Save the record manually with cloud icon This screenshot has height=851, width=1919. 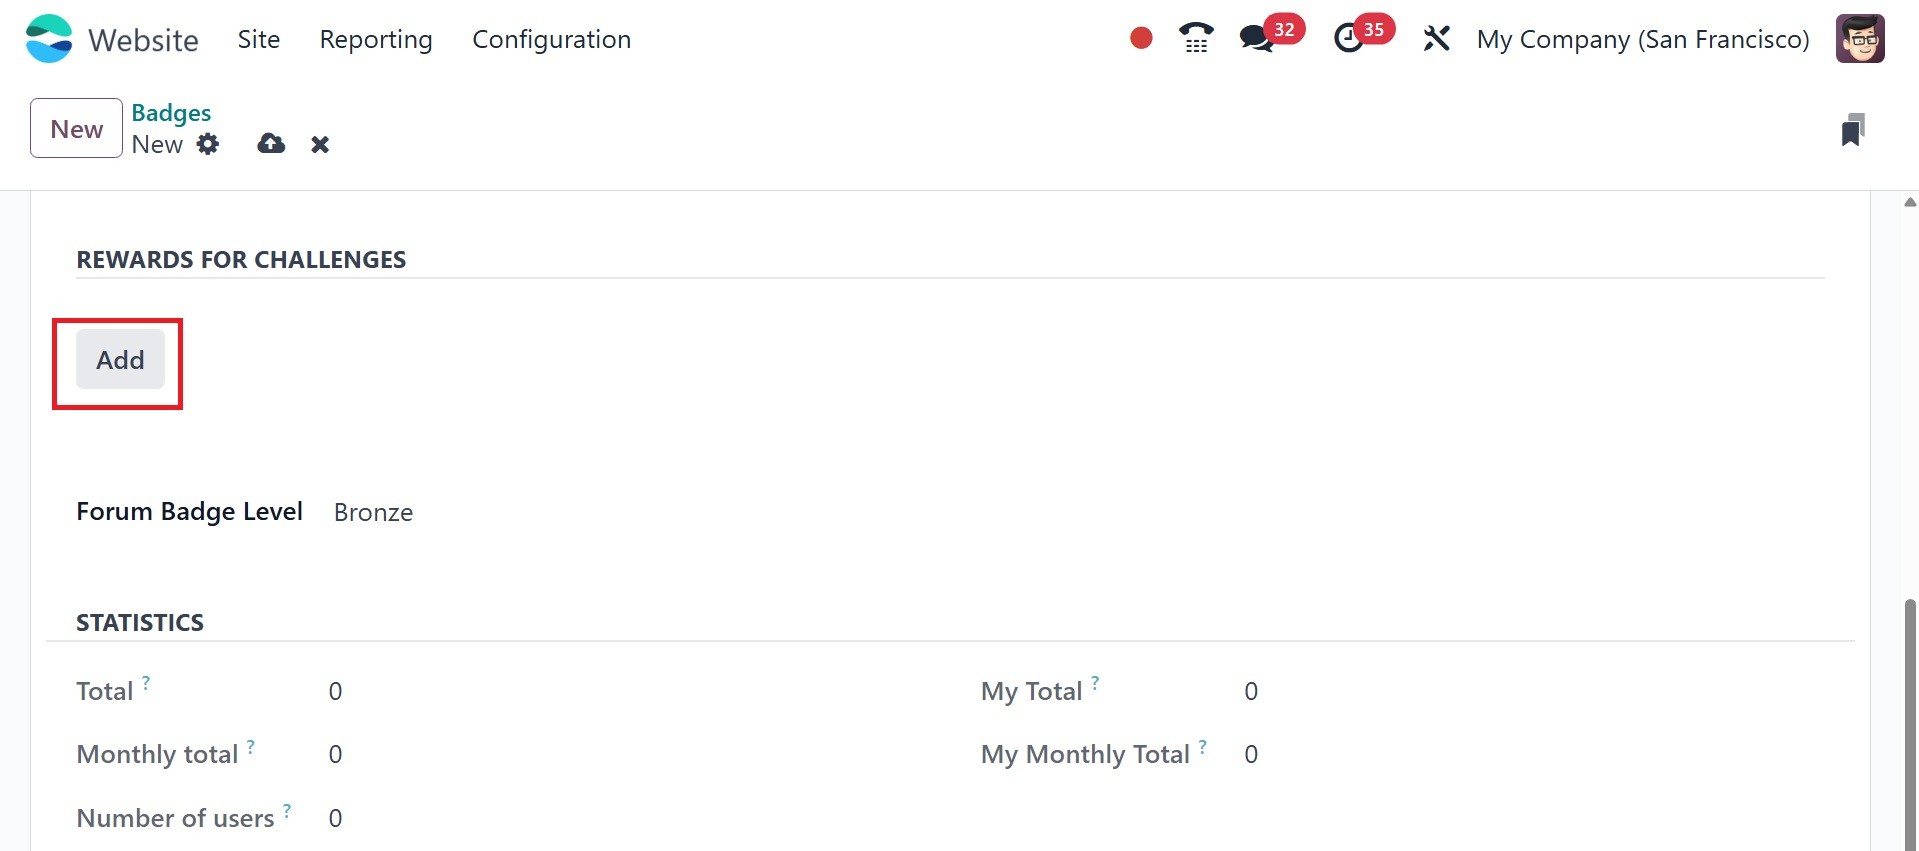click(x=271, y=144)
